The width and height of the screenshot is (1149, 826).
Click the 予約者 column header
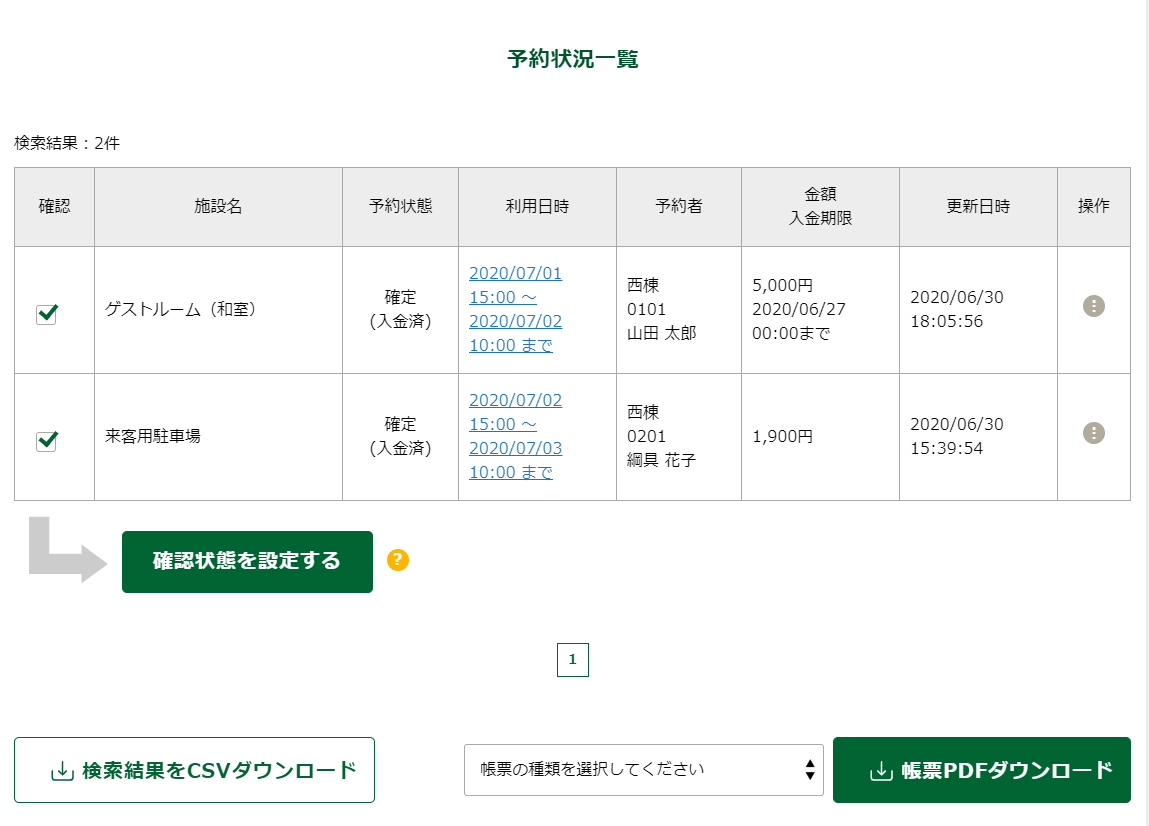(679, 207)
